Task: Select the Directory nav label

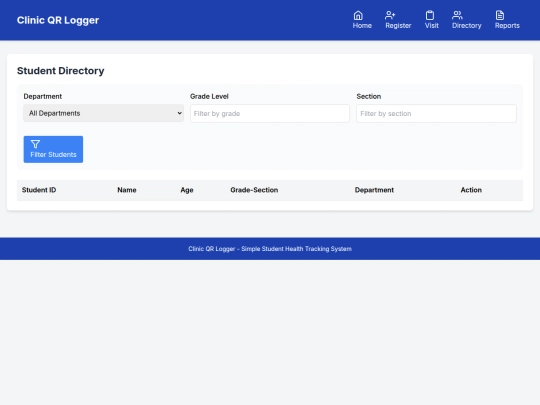Action: [467, 26]
